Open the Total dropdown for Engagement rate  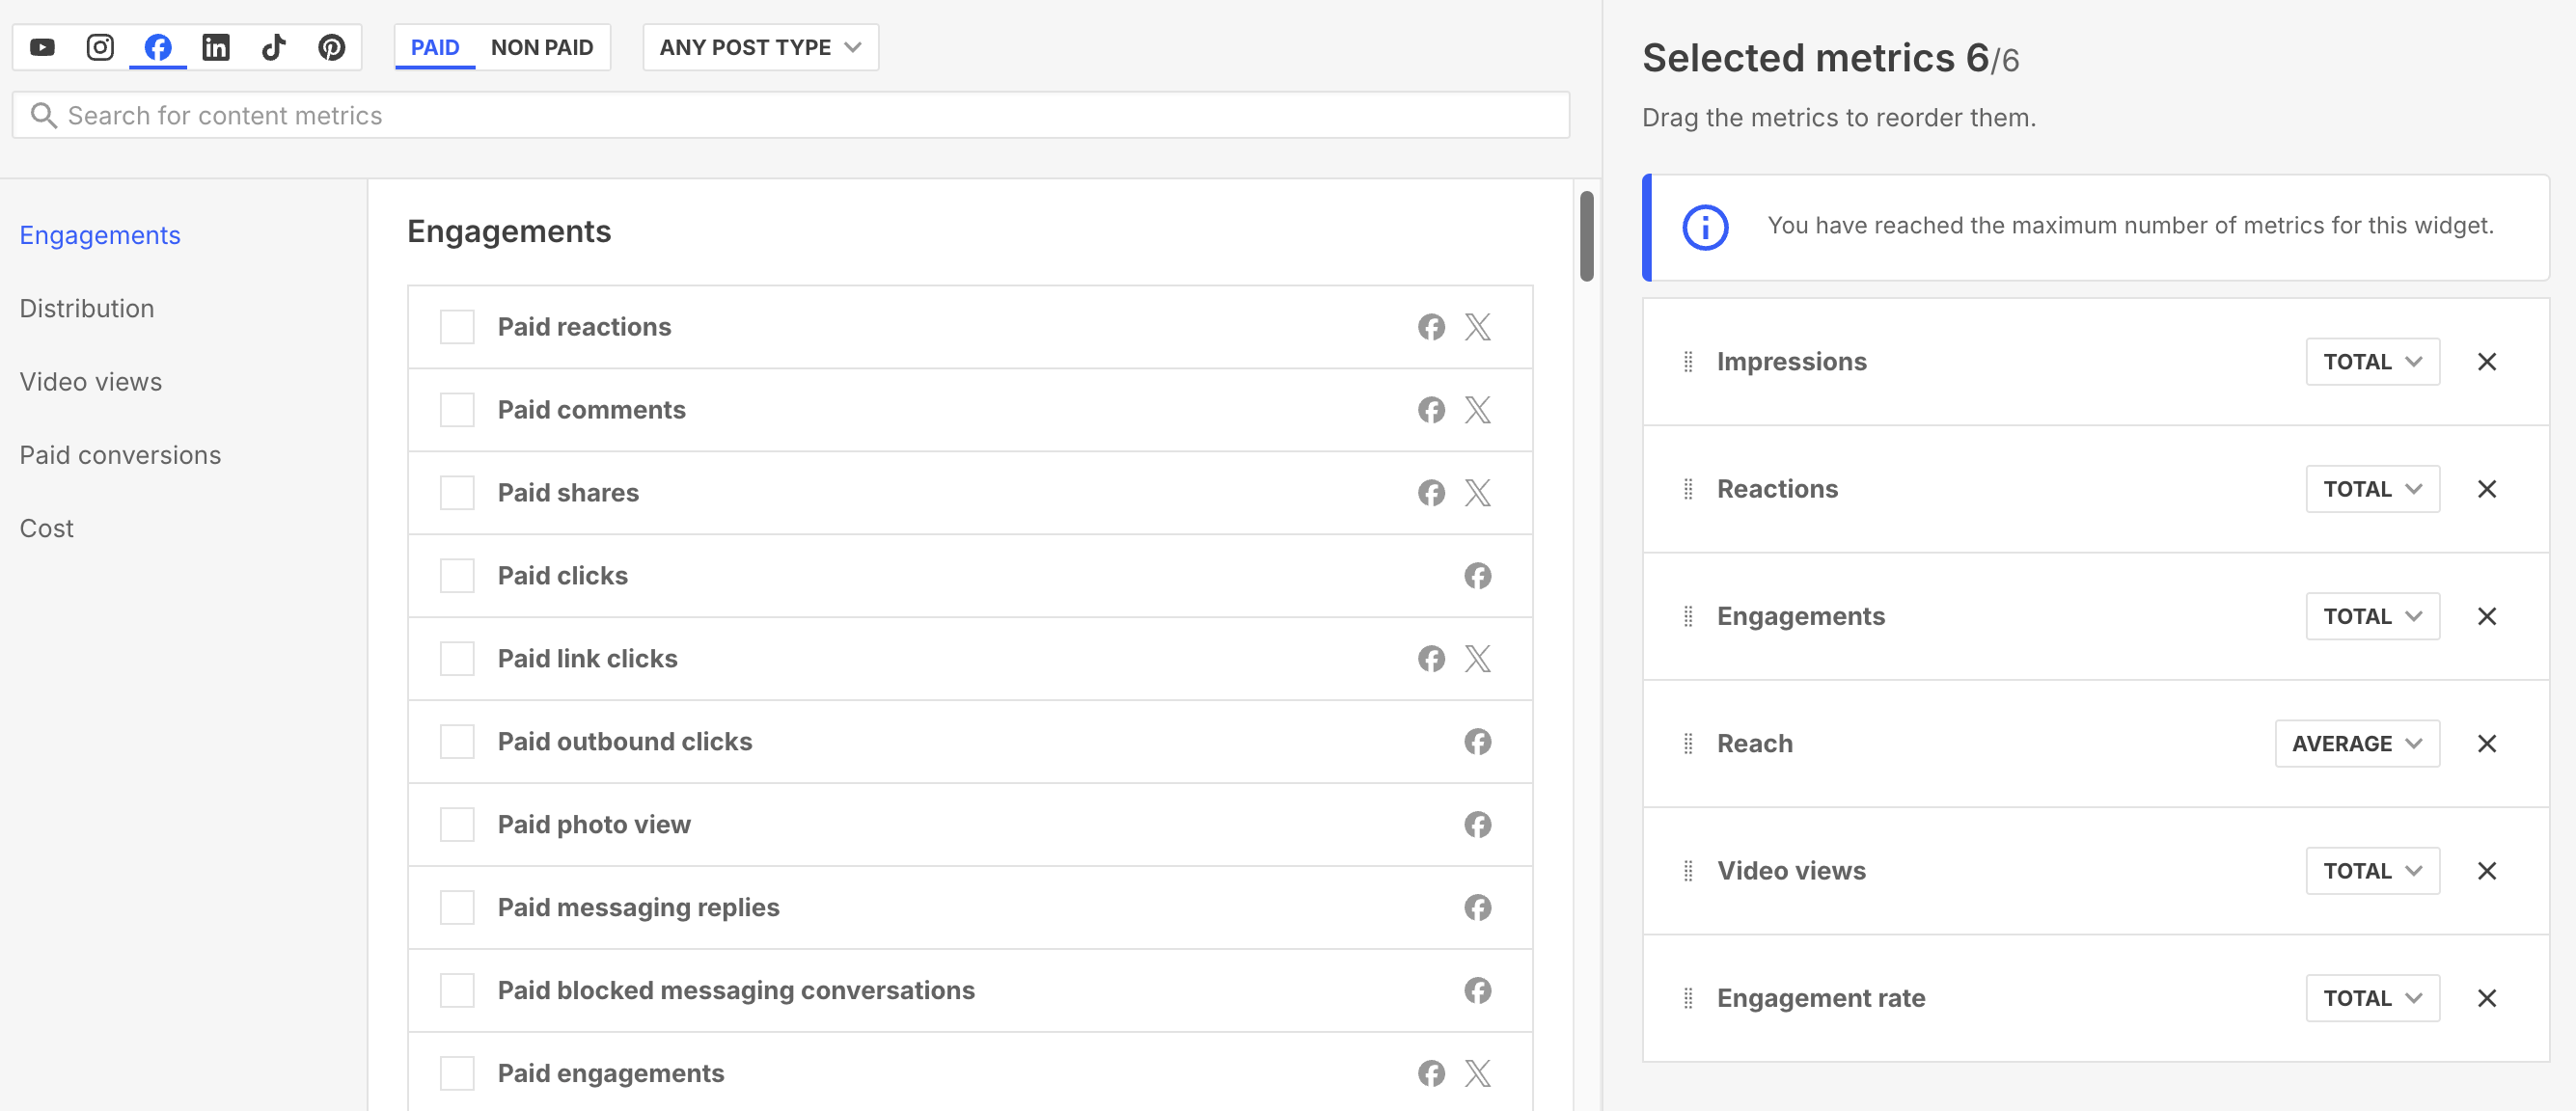[2372, 998]
